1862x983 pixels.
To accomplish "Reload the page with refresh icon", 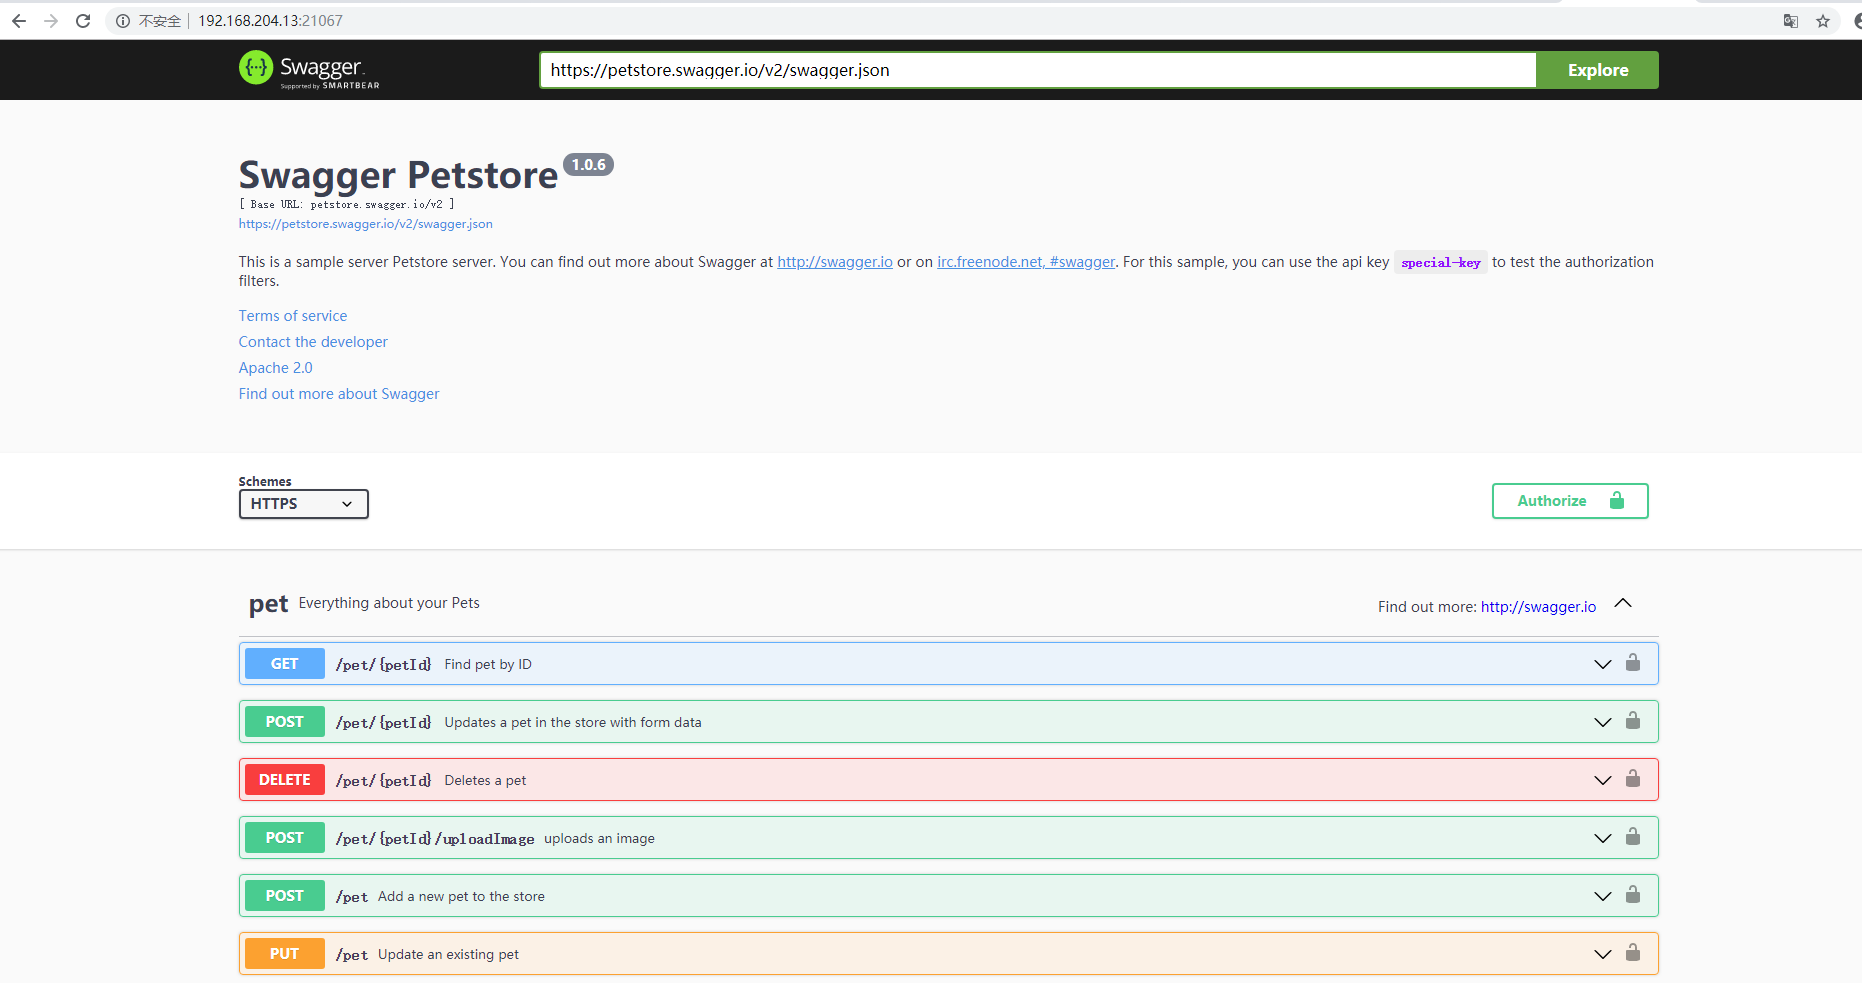I will click(83, 21).
